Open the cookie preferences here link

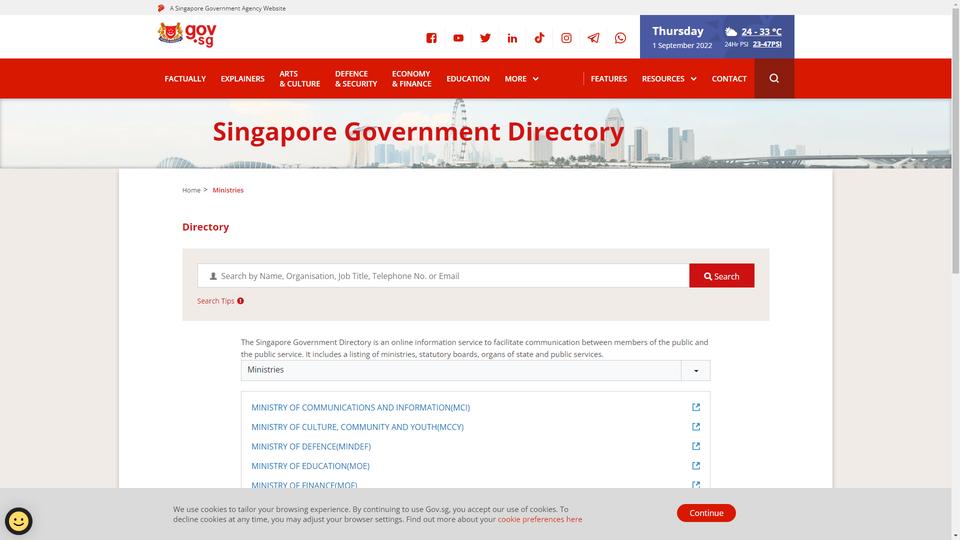pyautogui.click(x=539, y=519)
